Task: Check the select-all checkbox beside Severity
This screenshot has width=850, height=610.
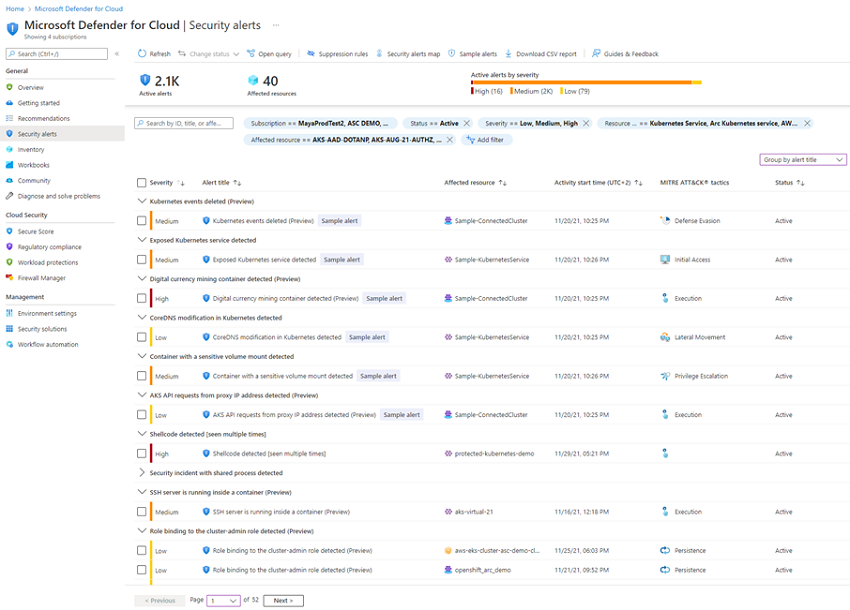Action: tap(141, 183)
